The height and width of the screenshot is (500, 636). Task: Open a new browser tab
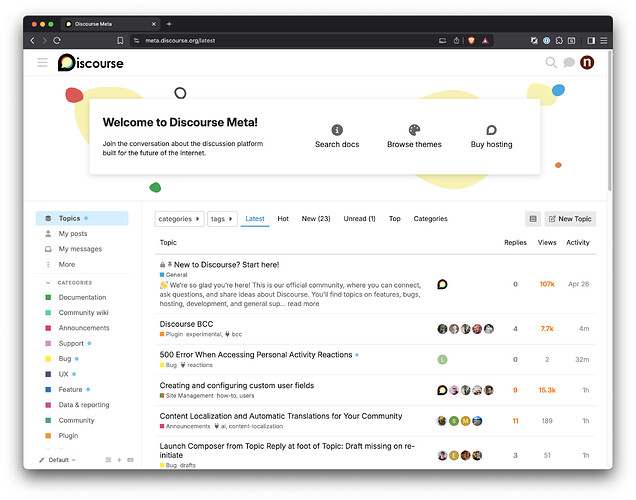click(x=169, y=24)
